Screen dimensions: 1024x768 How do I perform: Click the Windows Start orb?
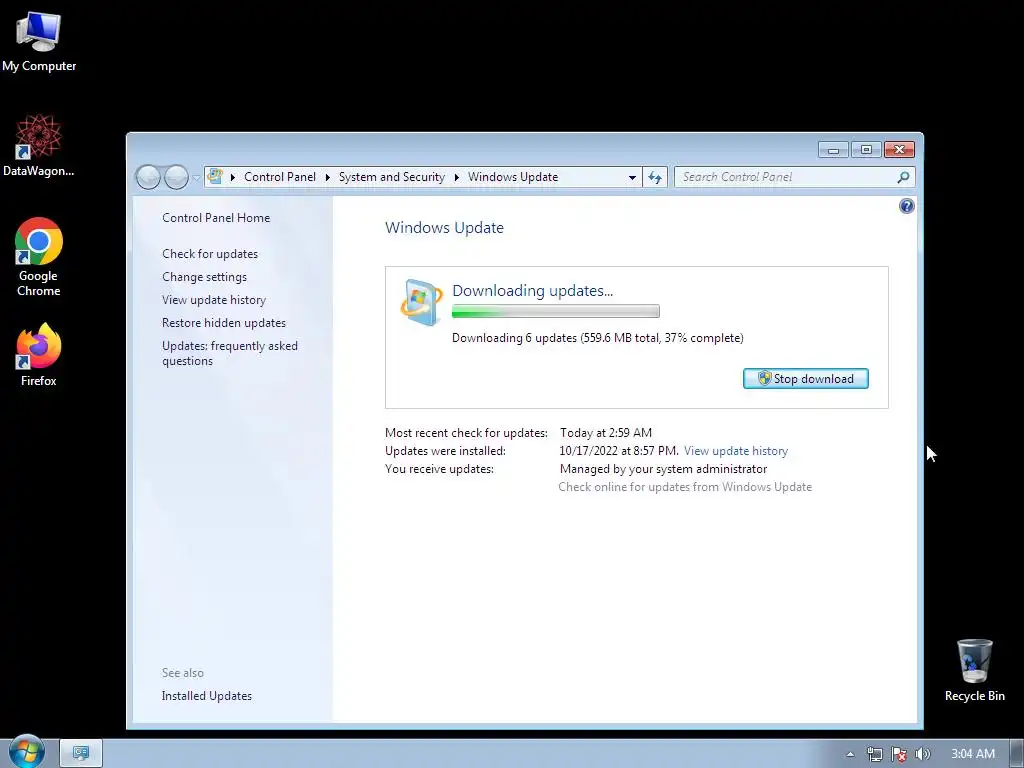pos(26,752)
